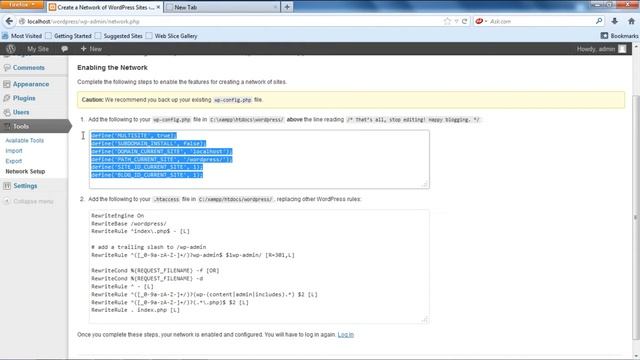This screenshot has width=640, height=360.
Task: Click the Ask.com search field
Action: point(541,21)
